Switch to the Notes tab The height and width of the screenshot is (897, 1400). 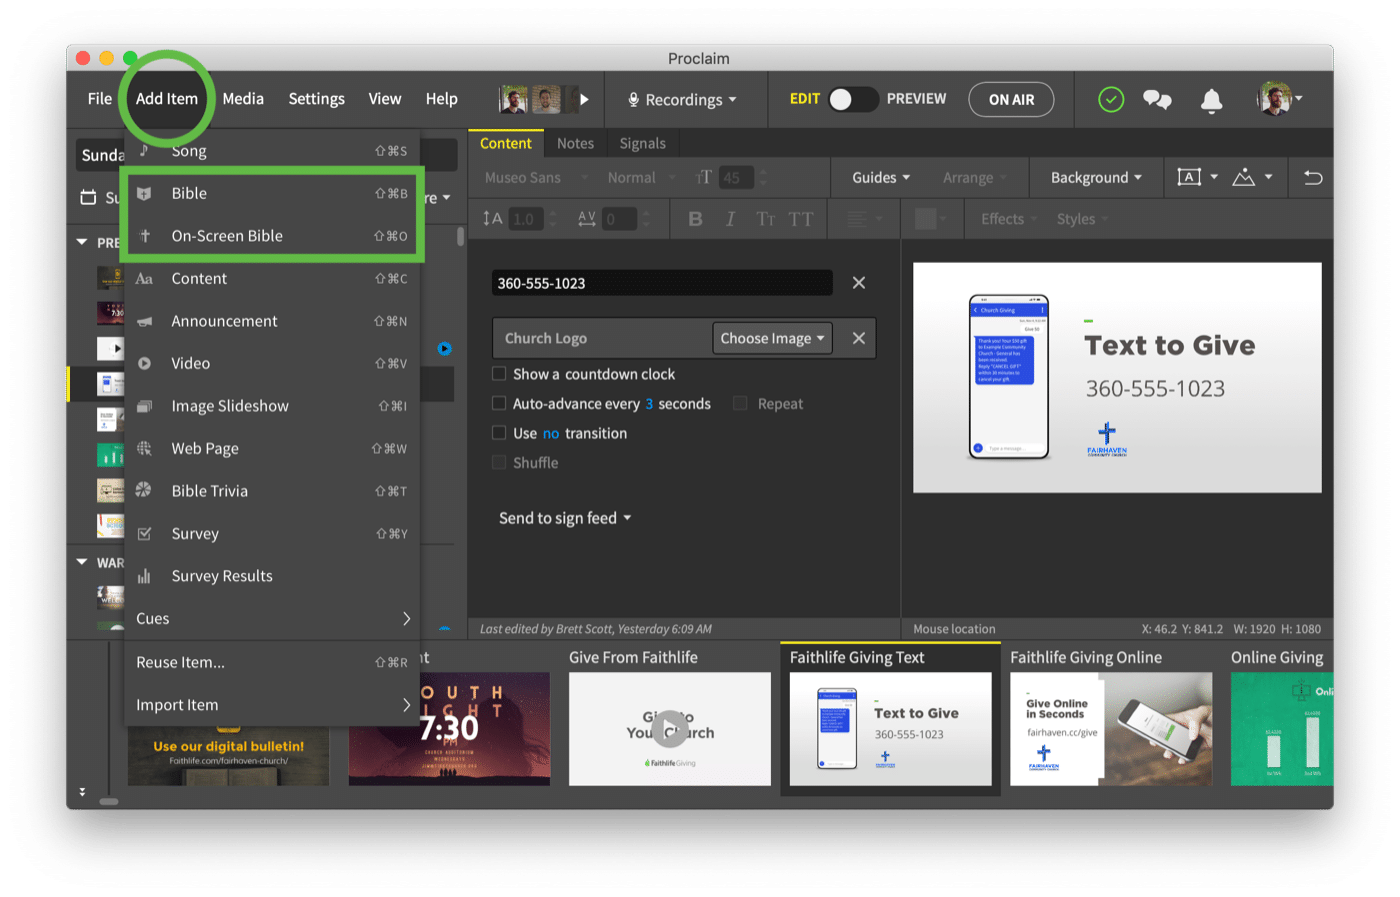click(575, 144)
